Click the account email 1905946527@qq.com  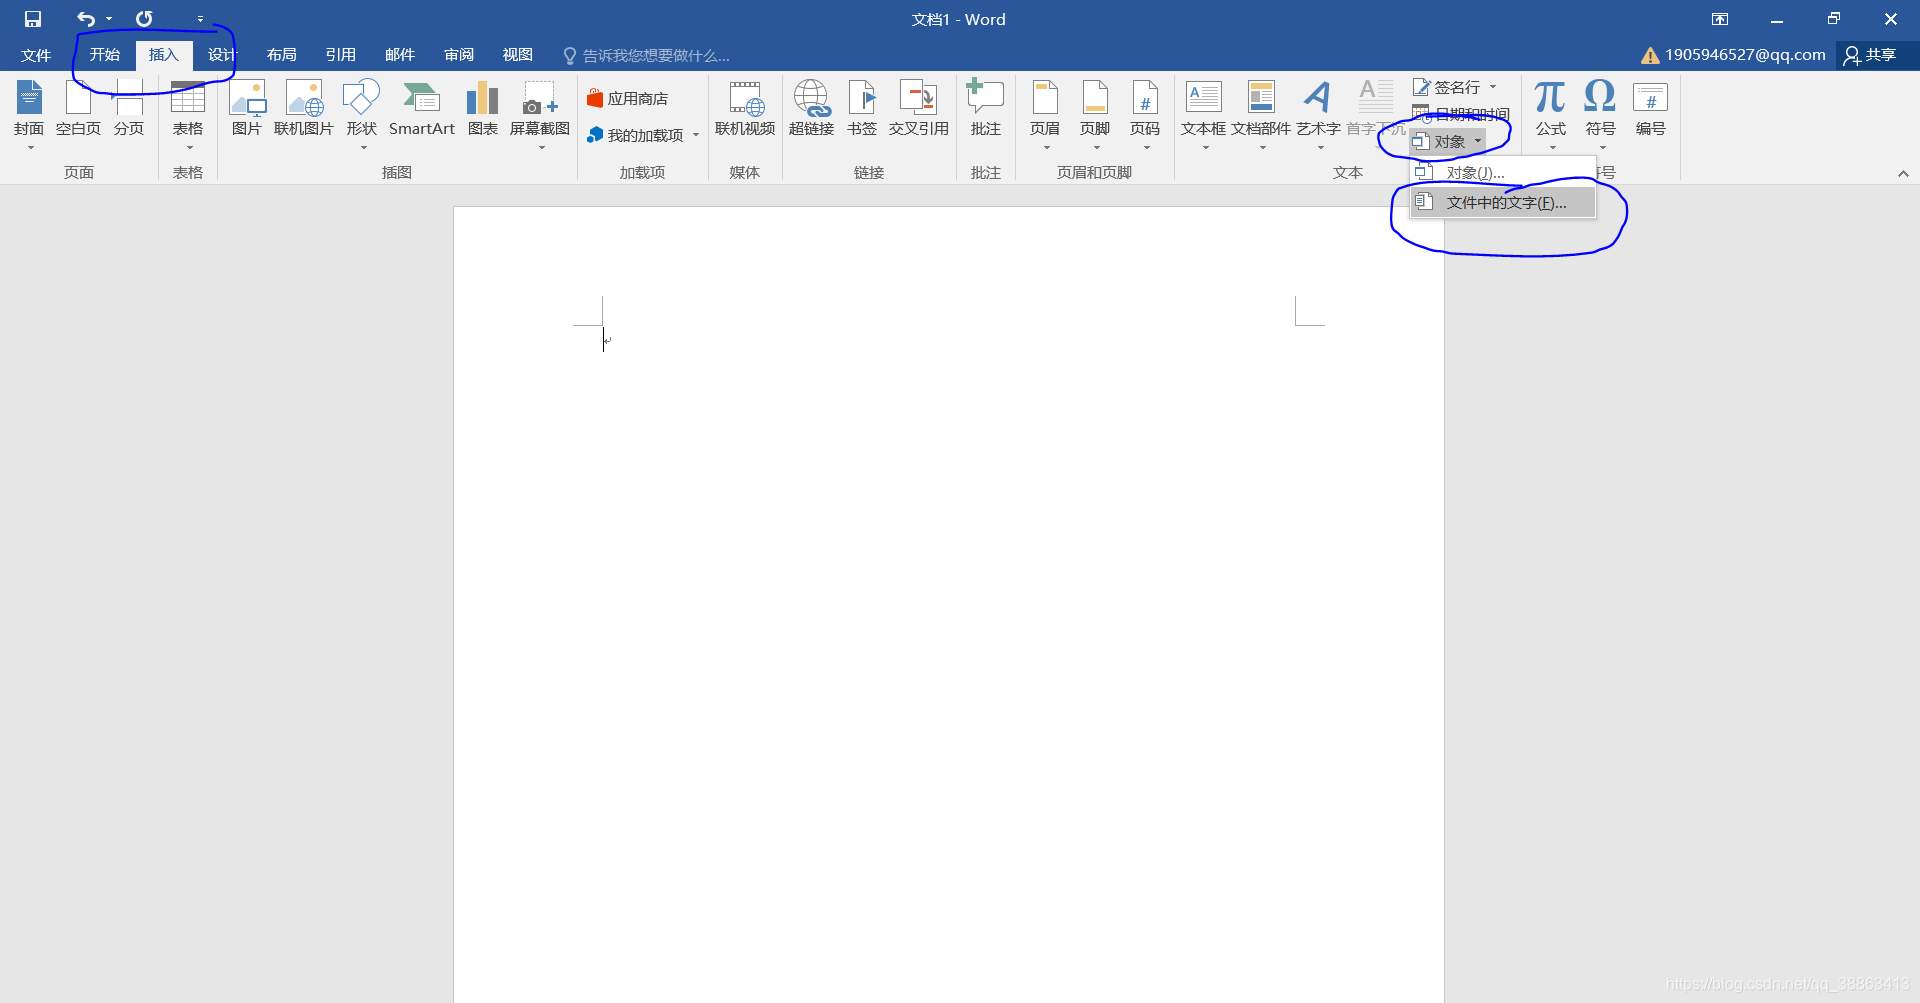tap(1745, 55)
